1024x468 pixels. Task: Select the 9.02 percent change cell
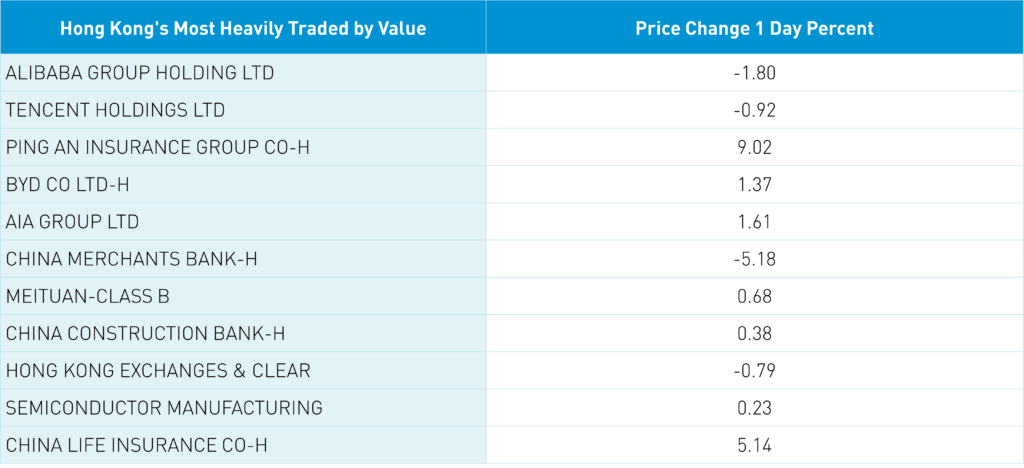(754, 147)
